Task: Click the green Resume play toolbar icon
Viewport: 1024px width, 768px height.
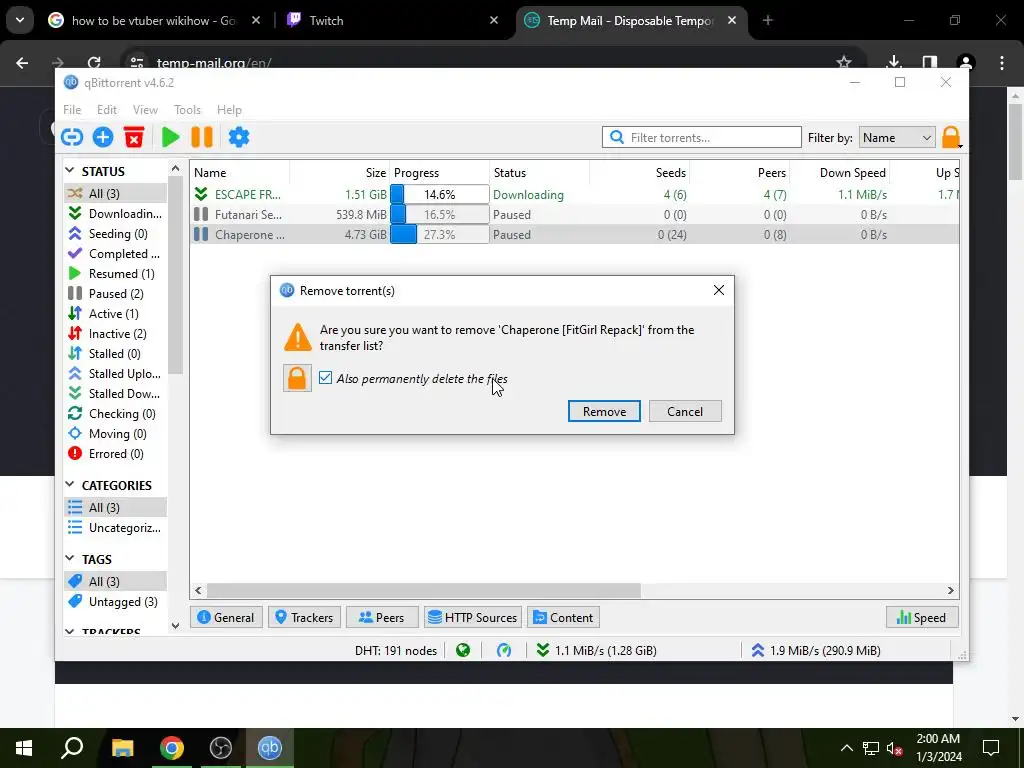Action: (170, 137)
